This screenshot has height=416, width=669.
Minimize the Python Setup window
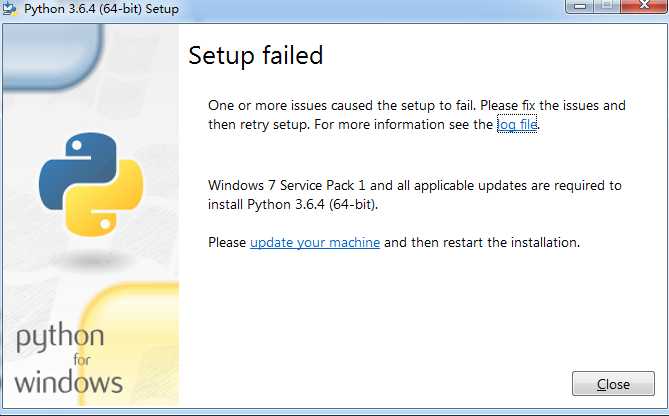(580, 6)
